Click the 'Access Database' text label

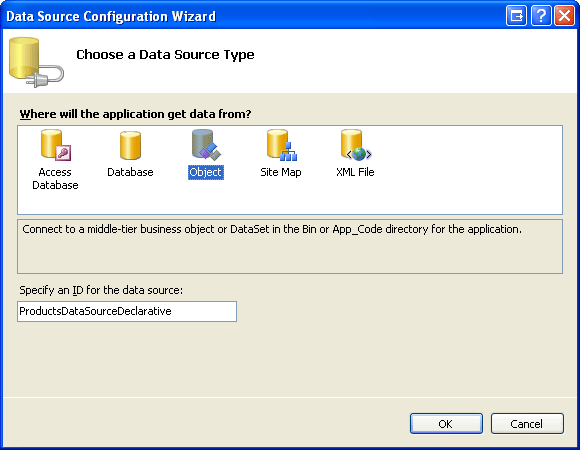(55, 179)
